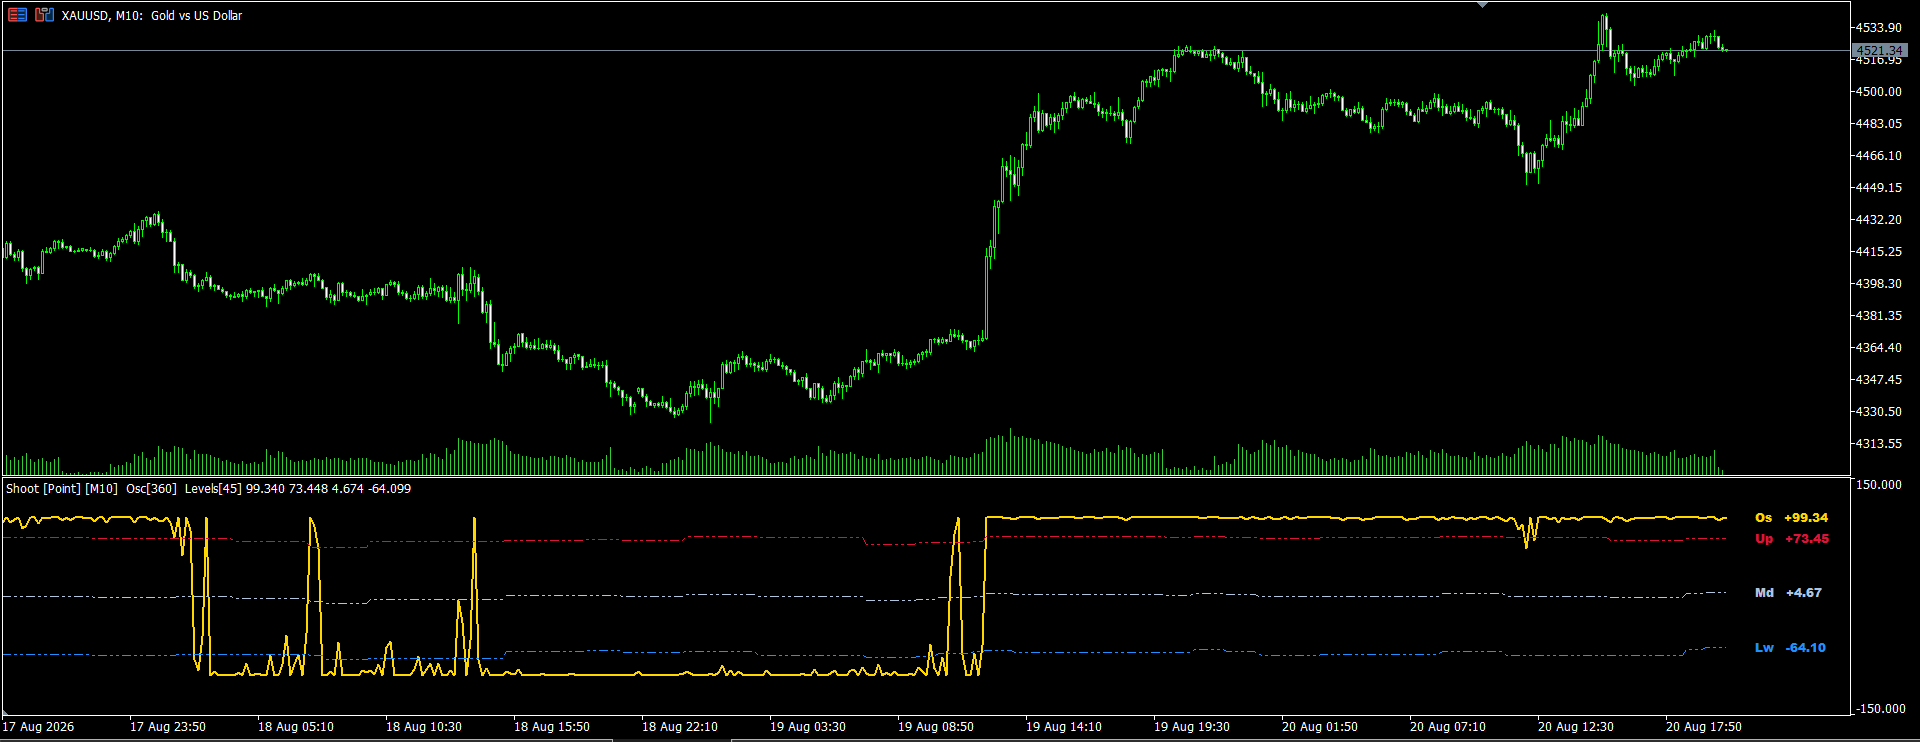Image resolution: width=1920 pixels, height=742 pixels.
Task: Click the 4381.35 price scale label
Action: 1878,316
